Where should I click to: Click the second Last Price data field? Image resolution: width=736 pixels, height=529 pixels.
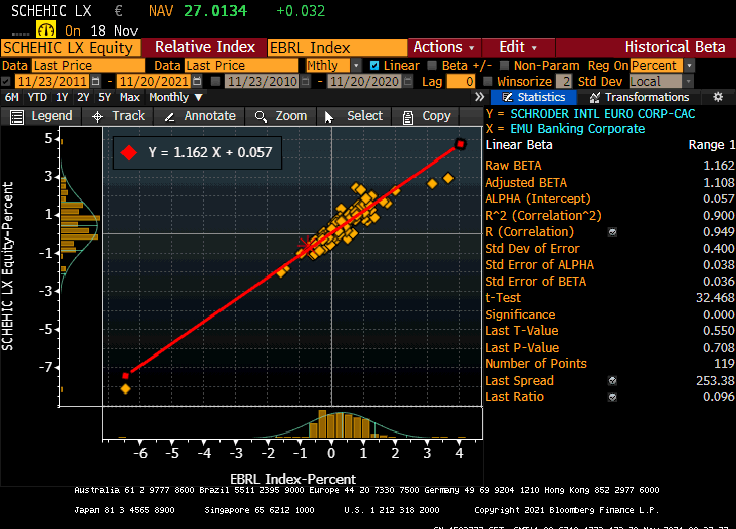(241, 66)
